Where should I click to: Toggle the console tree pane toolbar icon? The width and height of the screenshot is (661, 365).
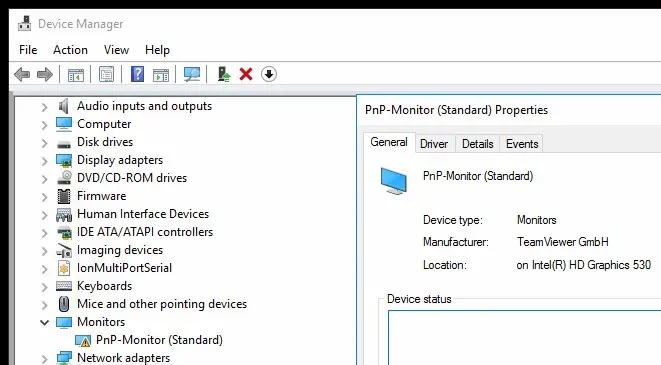coord(76,75)
